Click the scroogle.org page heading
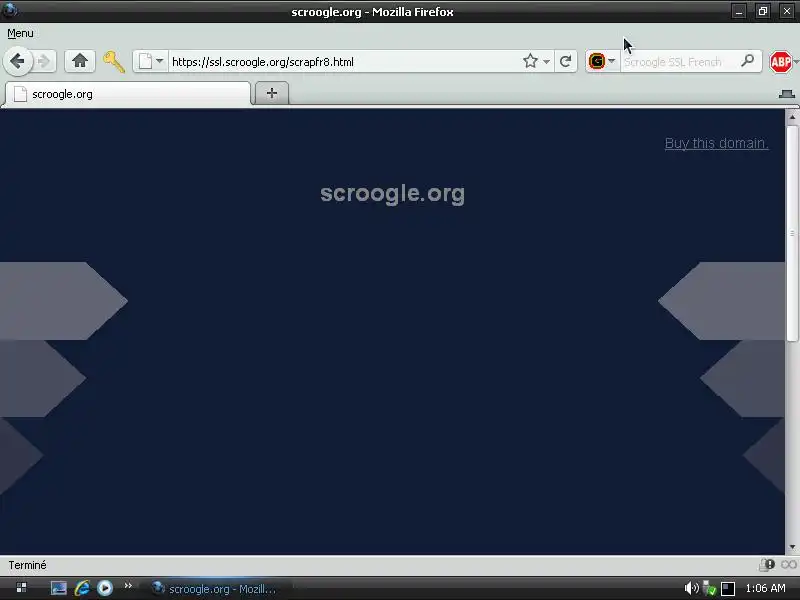This screenshot has width=800, height=600. tap(392, 194)
